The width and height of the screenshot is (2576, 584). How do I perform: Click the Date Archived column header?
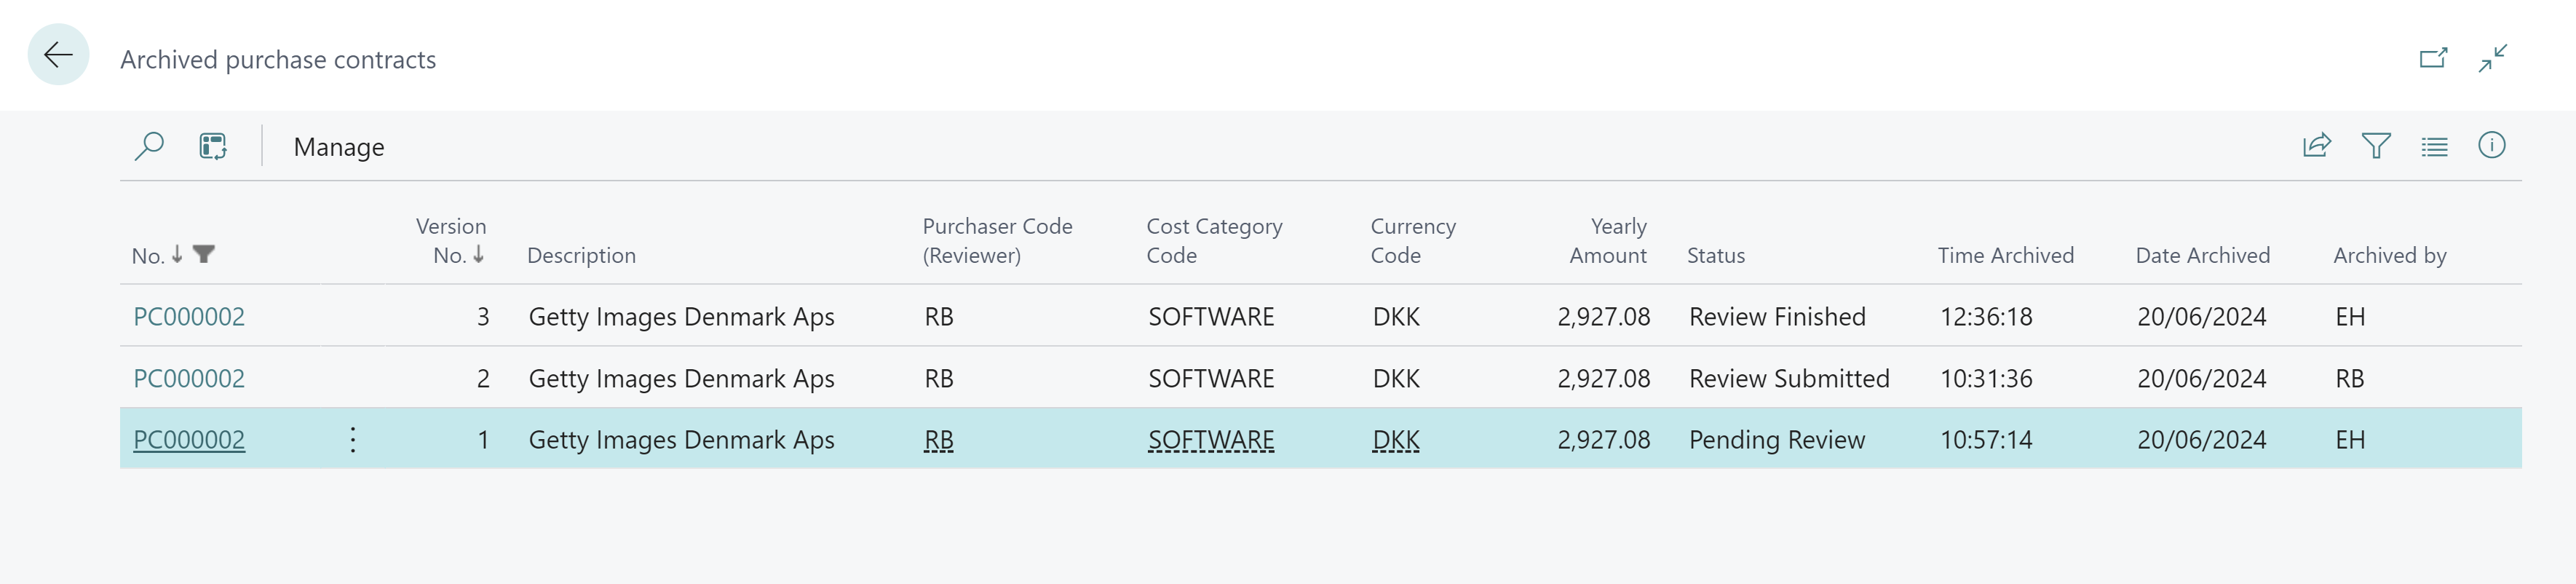pyautogui.click(x=2202, y=255)
